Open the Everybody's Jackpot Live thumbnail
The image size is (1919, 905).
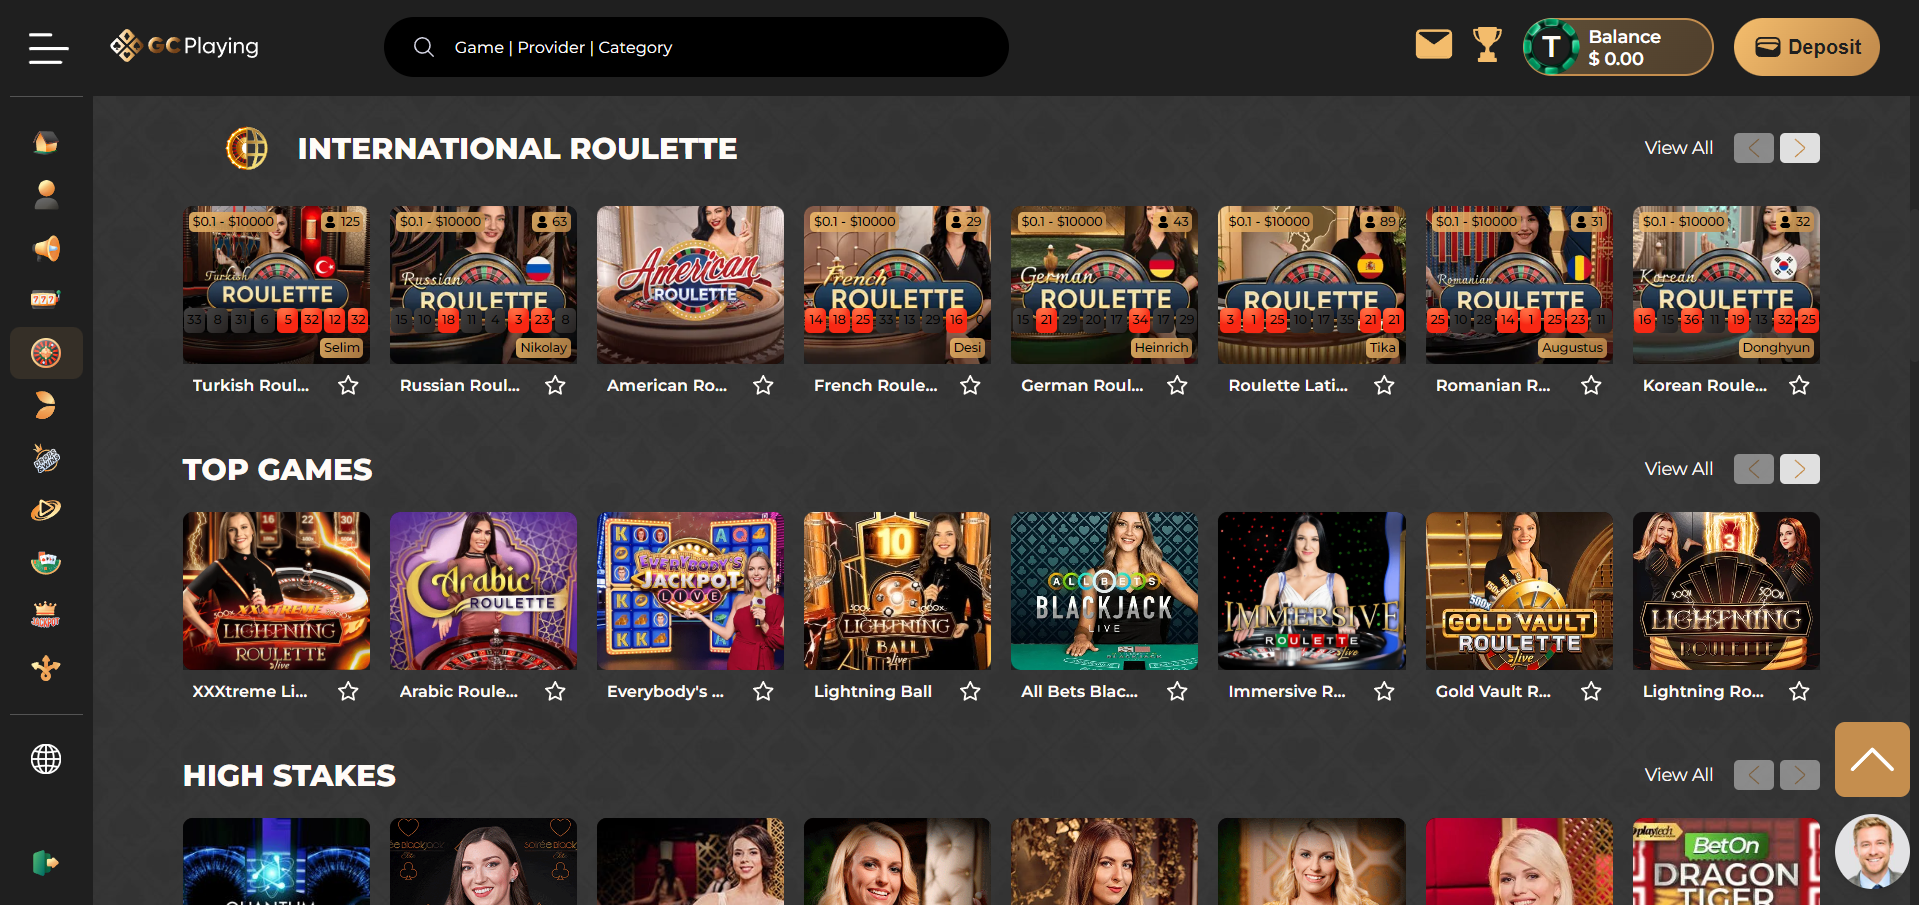(x=690, y=591)
